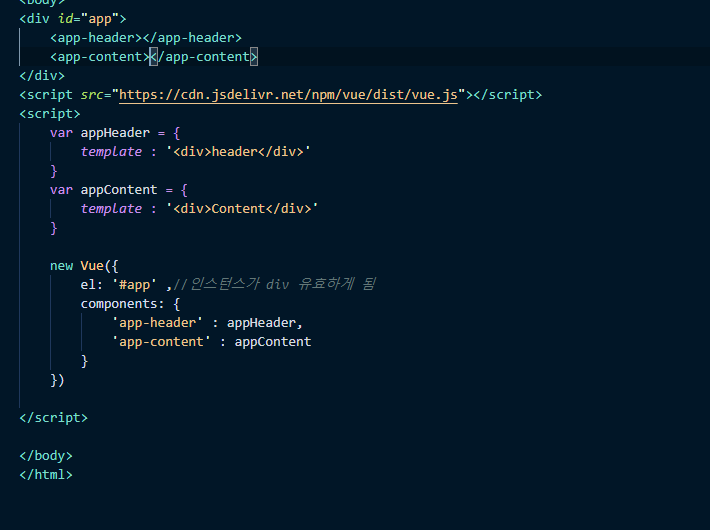Screen dimensions: 710x530
Task: Open the cdn.jsdelivr.net vue.js URL link
Action: (288, 95)
